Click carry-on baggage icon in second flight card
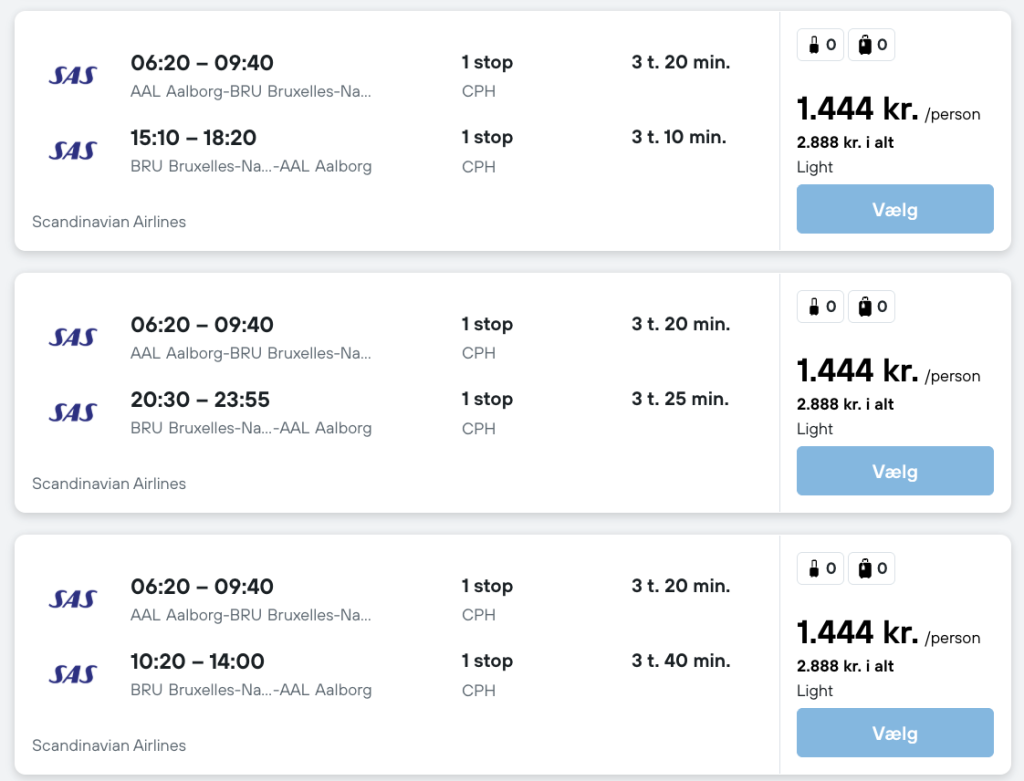 coord(814,307)
